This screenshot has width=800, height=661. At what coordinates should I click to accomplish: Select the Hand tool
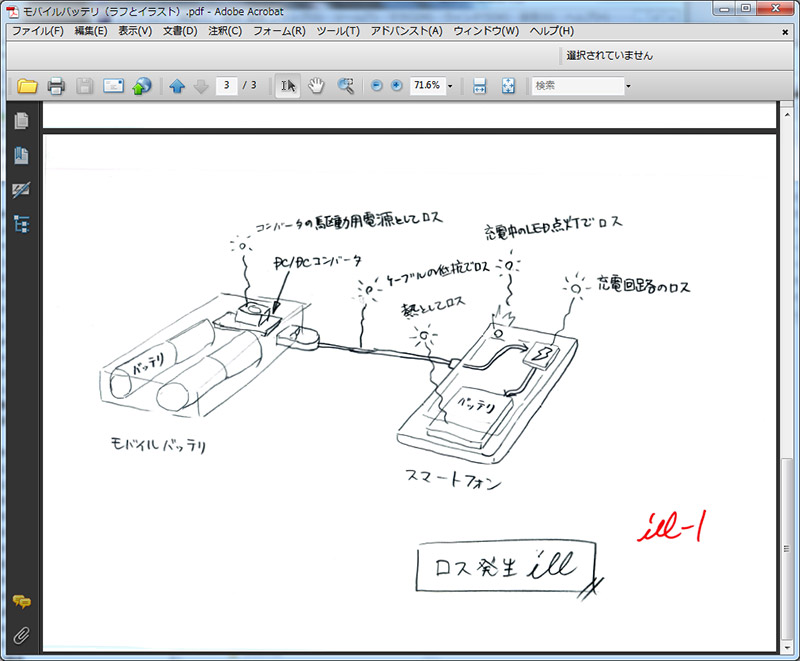tap(316, 86)
